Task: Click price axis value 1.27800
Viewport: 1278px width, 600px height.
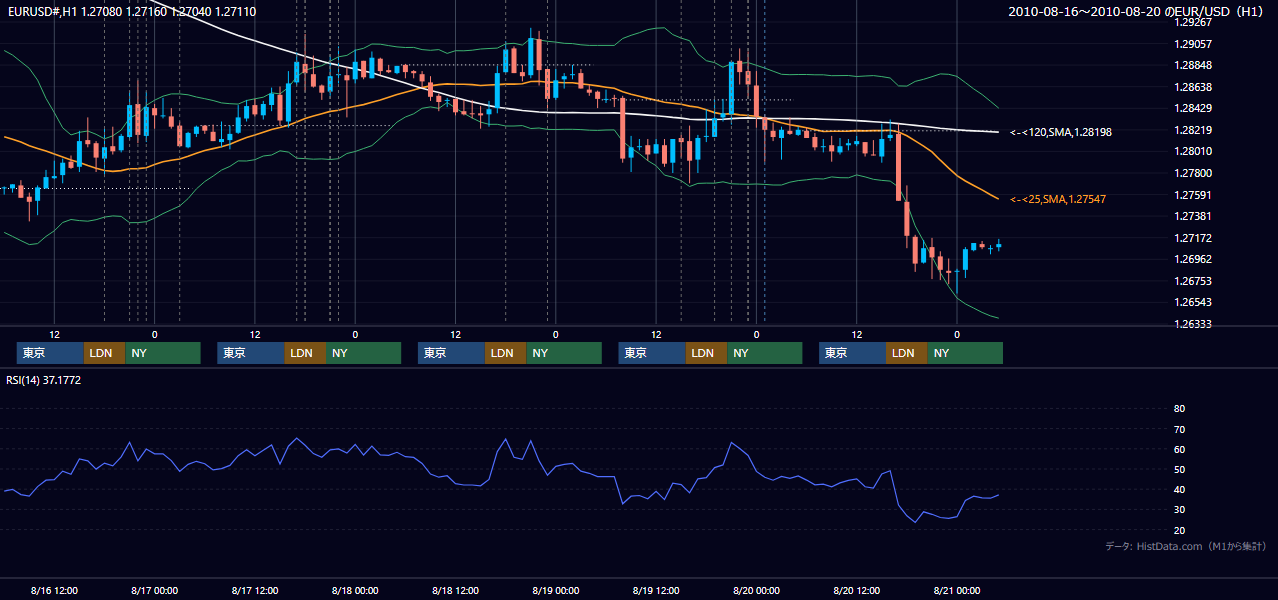Action: pos(1193,173)
